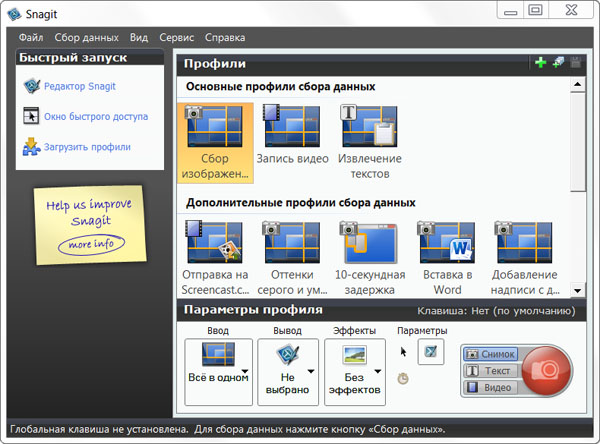Click the Дополнительные профили сбора данных heading

(x=301, y=202)
